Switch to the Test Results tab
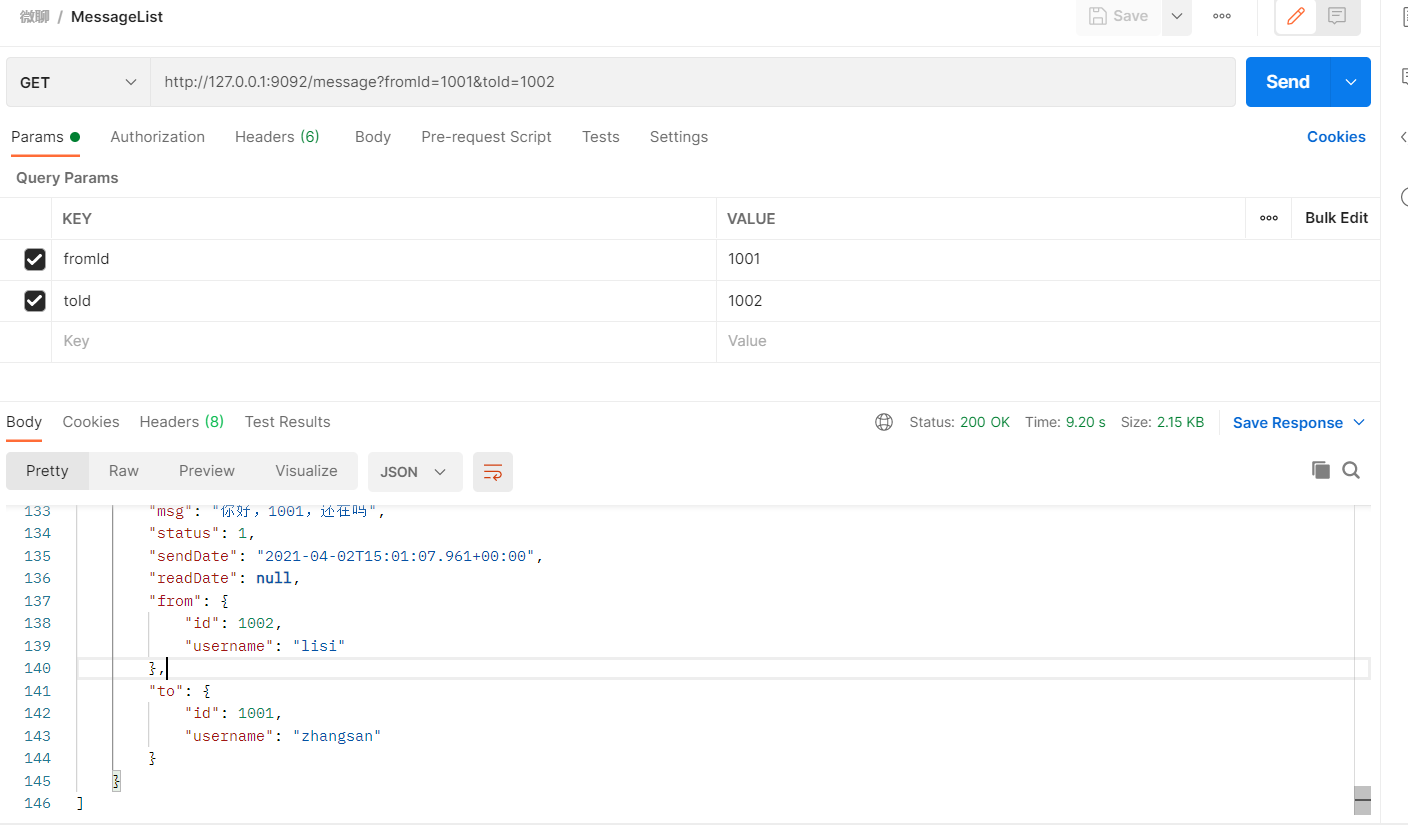The height and width of the screenshot is (826, 1408). pyautogui.click(x=287, y=422)
